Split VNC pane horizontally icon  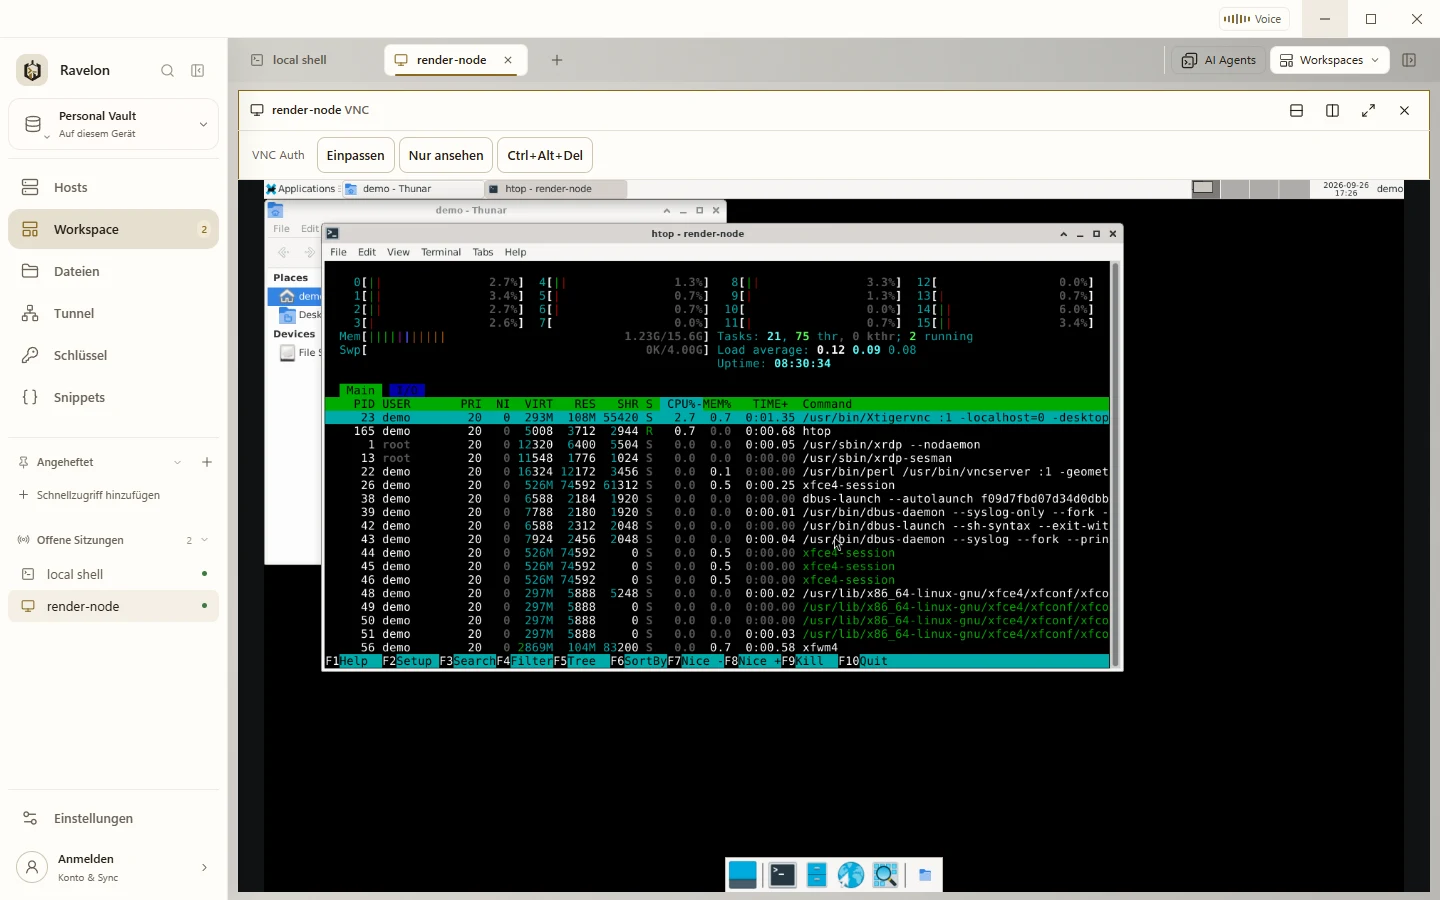click(x=1296, y=110)
